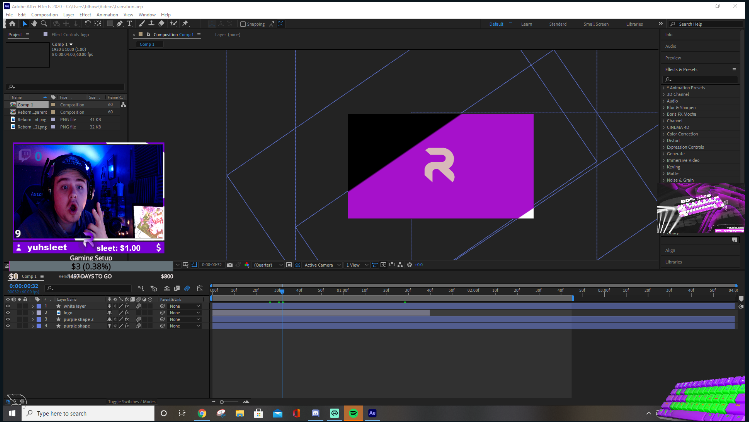749x422 pixels.
Task: Expand the white layer properties
Action: pos(33,306)
